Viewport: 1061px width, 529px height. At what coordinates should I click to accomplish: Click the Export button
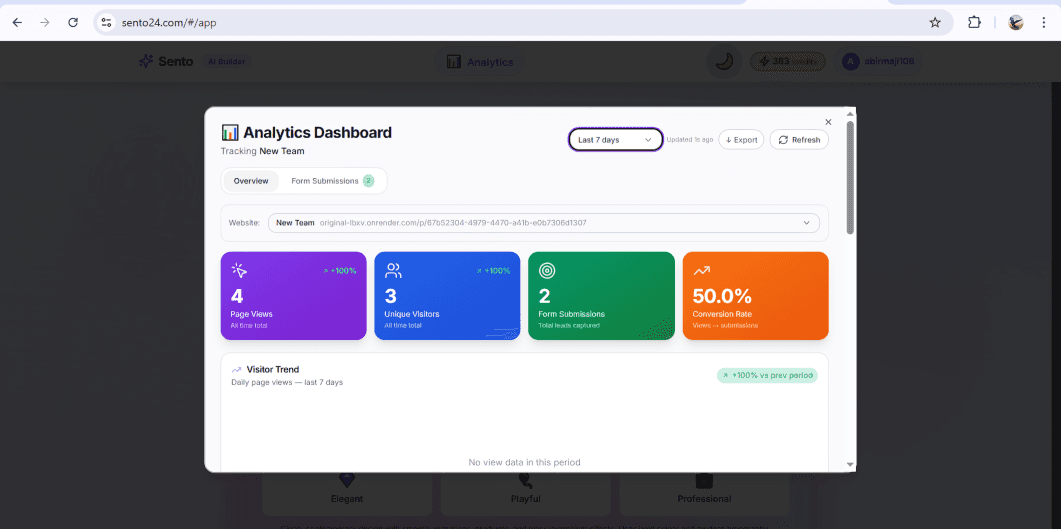click(x=741, y=140)
